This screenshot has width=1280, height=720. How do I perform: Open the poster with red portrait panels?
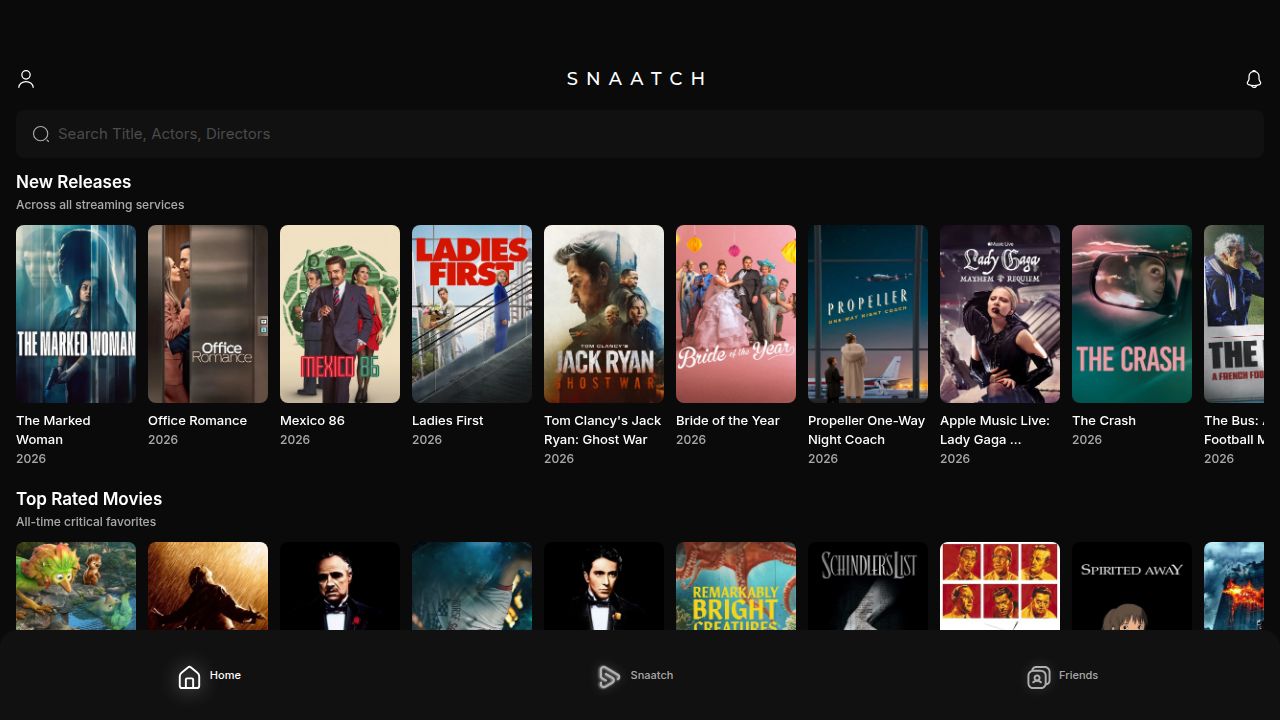(1000, 586)
